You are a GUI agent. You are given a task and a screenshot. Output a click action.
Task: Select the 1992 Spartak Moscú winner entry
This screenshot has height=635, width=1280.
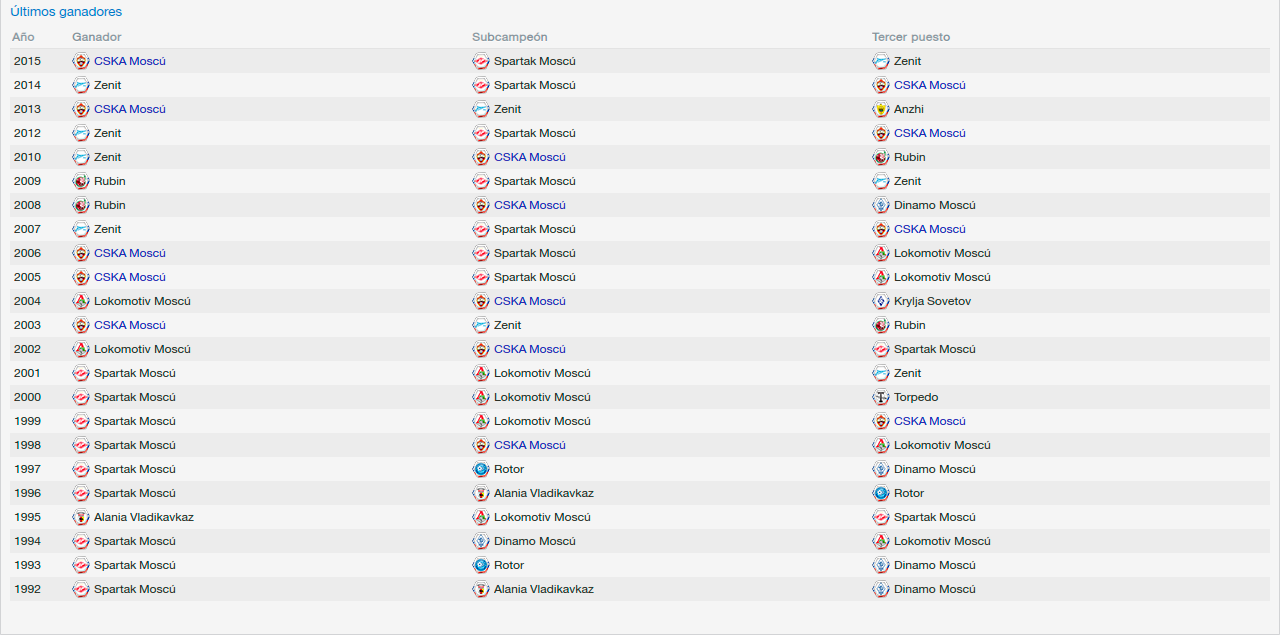click(x=135, y=589)
